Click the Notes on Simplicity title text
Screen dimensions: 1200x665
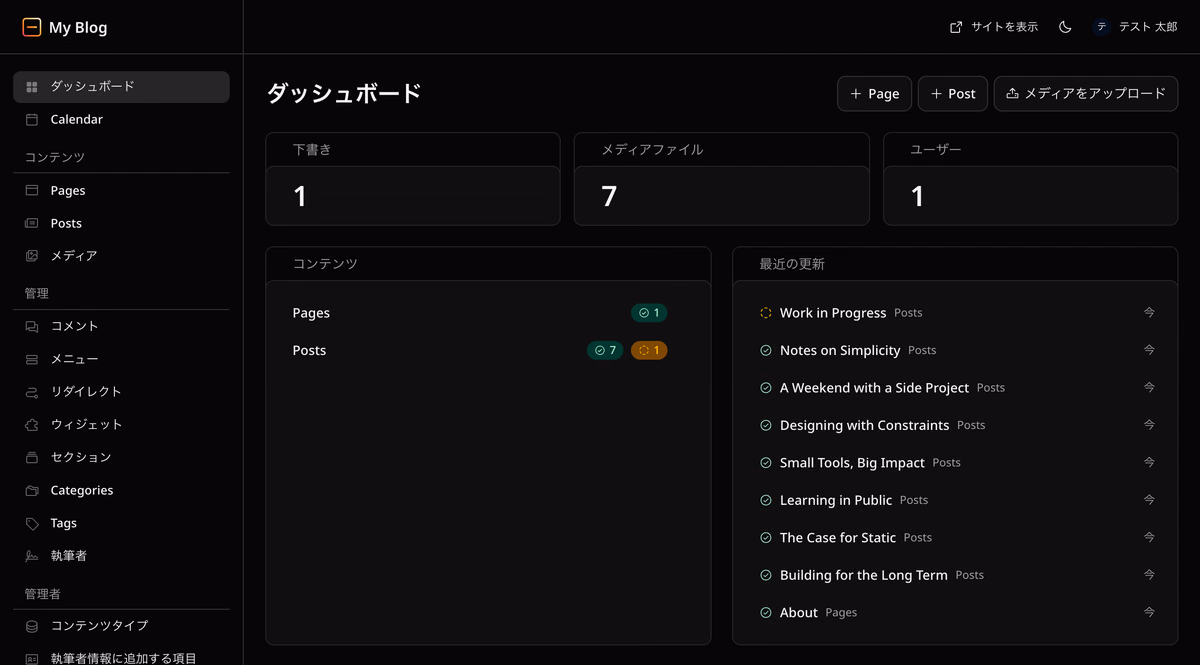[x=840, y=351]
